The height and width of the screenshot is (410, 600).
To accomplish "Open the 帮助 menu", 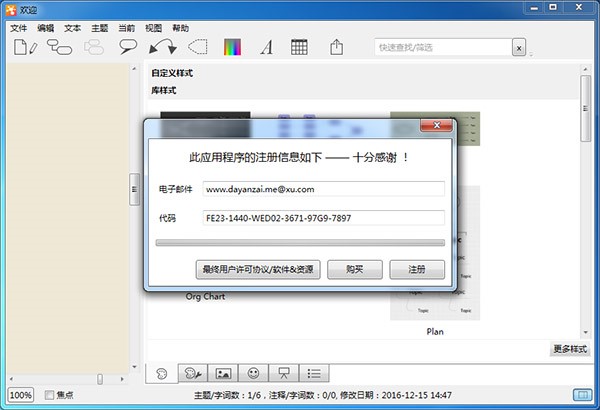I will [x=181, y=28].
